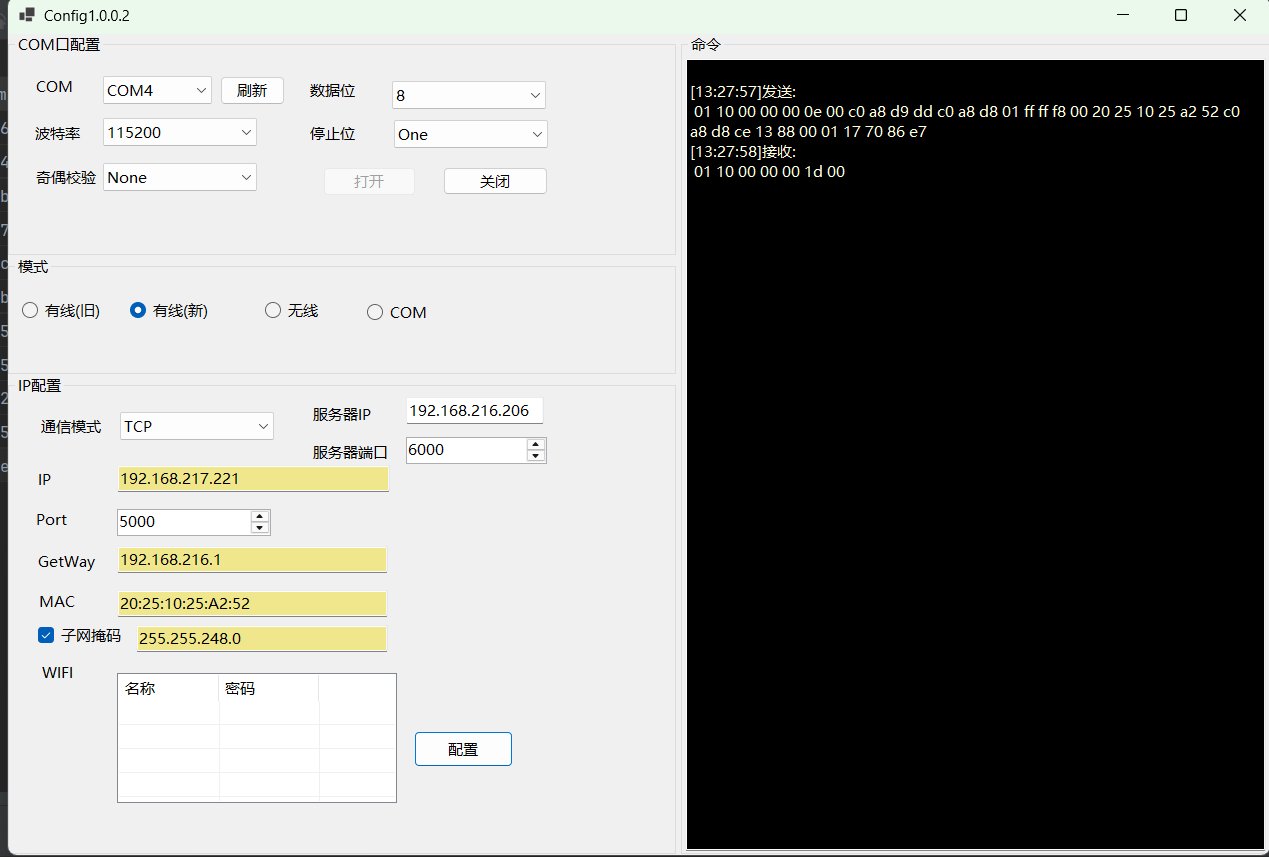Maximize the Config window
Viewport: 1269px width, 857px height.
1181,15
